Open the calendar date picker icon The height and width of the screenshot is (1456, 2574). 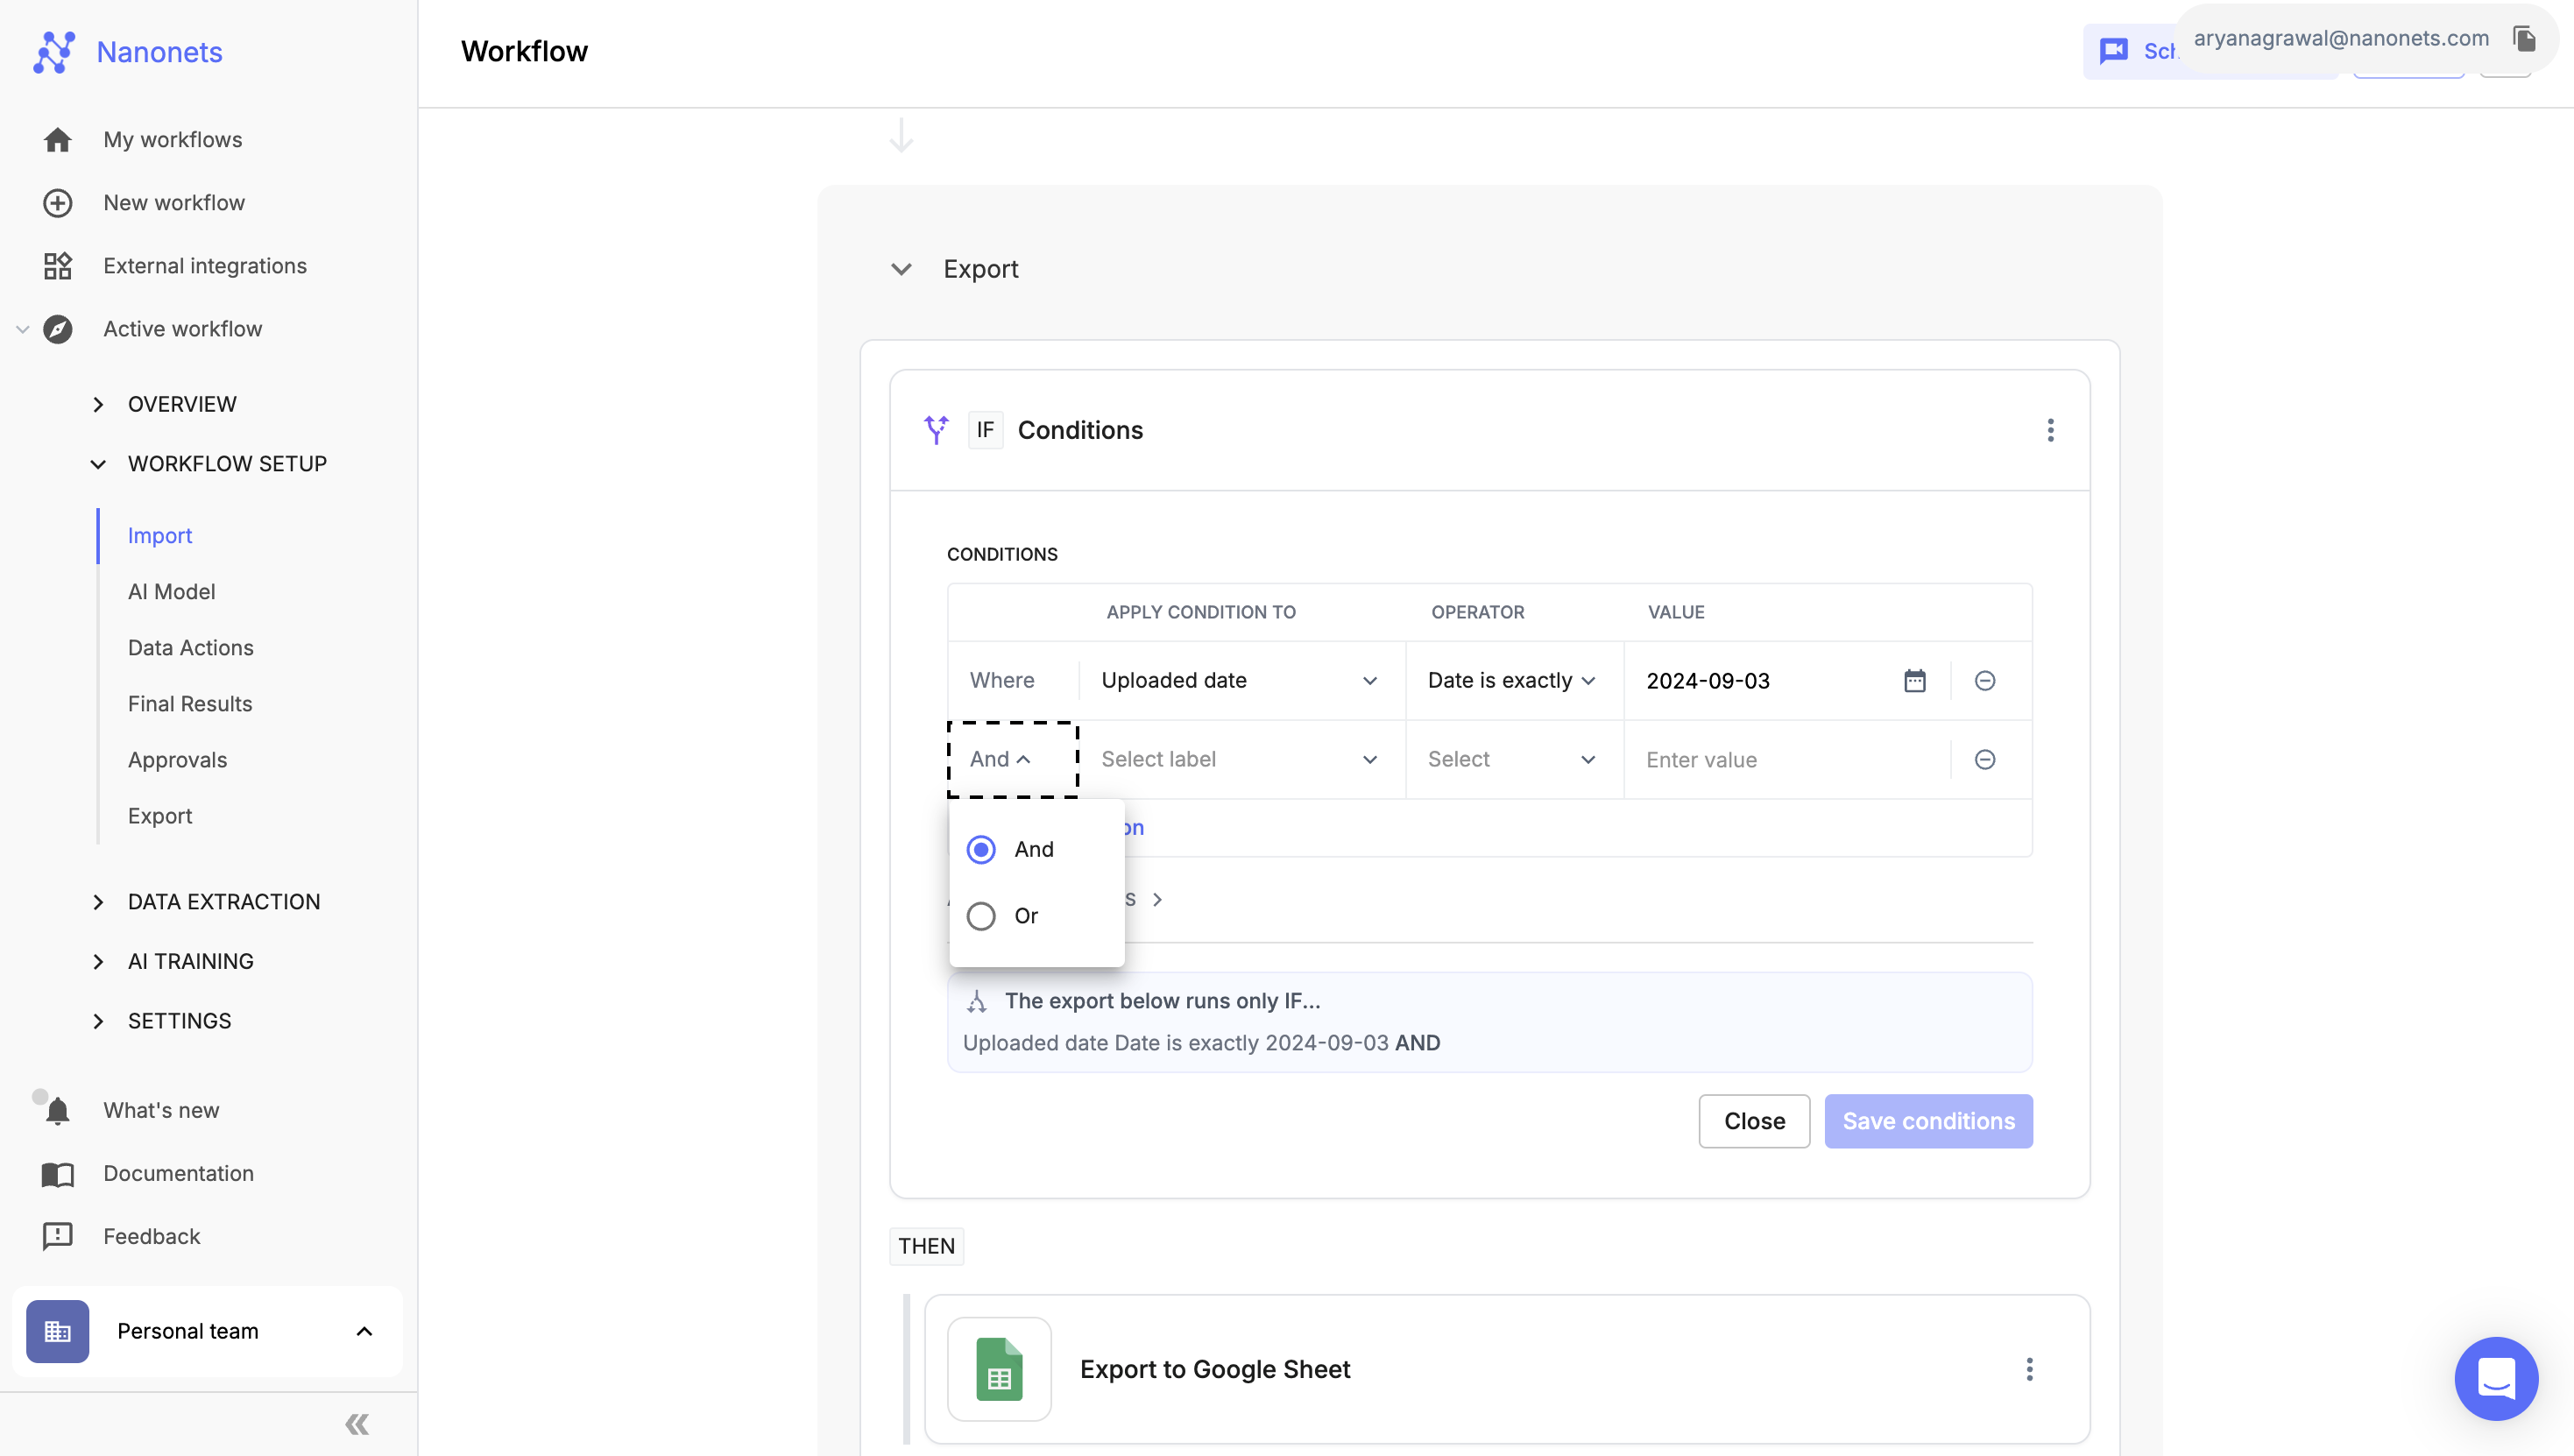tap(1914, 681)
